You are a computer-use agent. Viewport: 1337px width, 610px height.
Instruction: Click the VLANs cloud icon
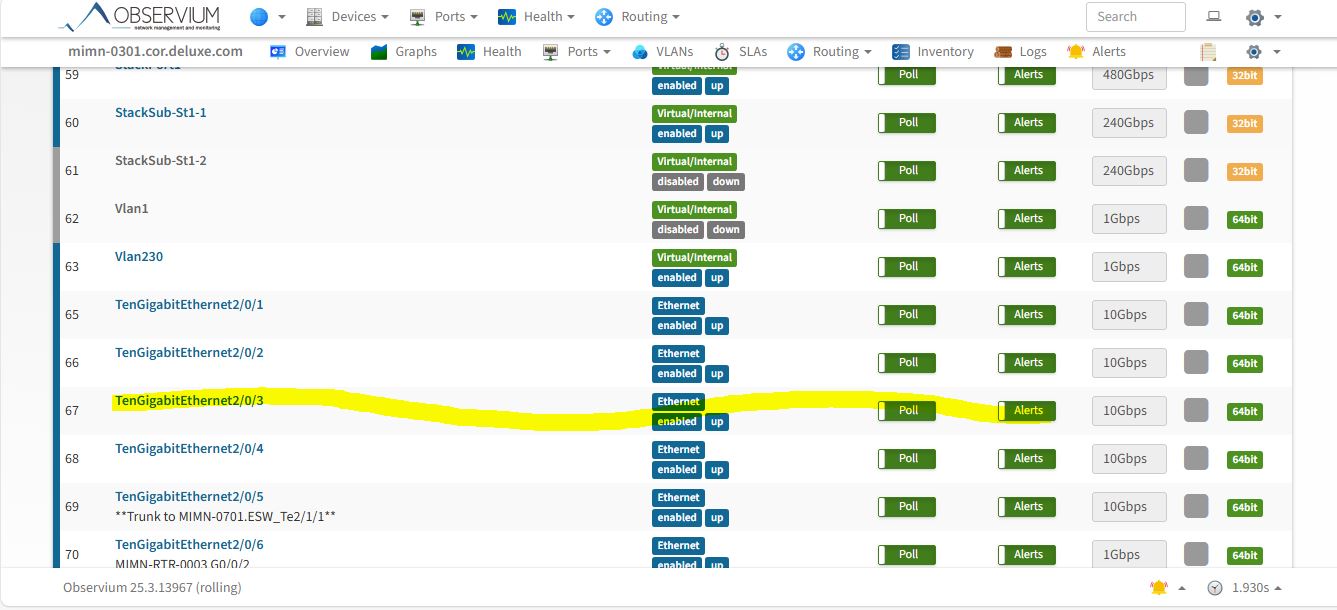[640, 52]
